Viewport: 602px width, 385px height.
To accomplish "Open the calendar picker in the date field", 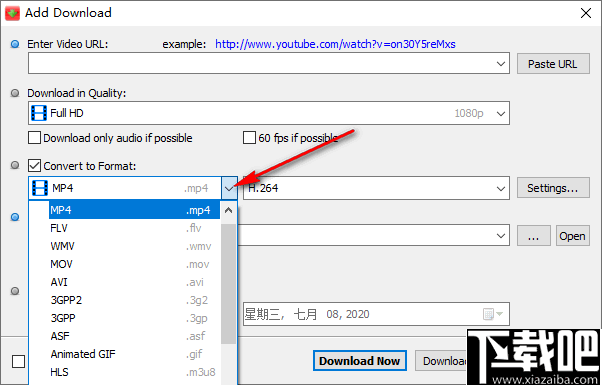I will [x=493, y=314].
